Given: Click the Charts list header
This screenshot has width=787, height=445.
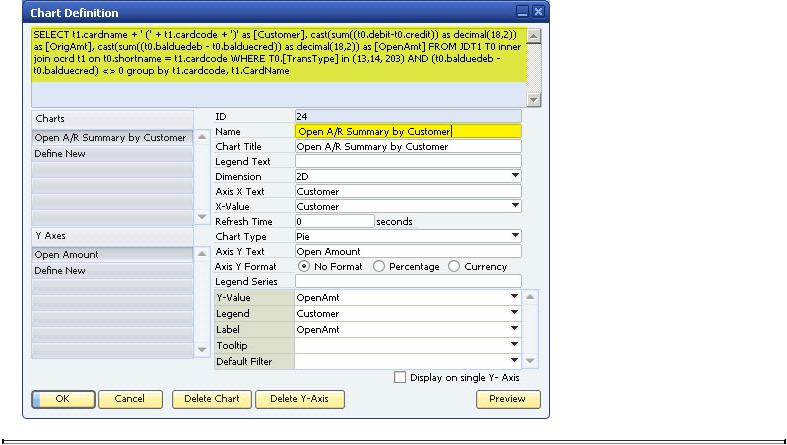Looking at the screenshot, I should [x=112, y=119].
